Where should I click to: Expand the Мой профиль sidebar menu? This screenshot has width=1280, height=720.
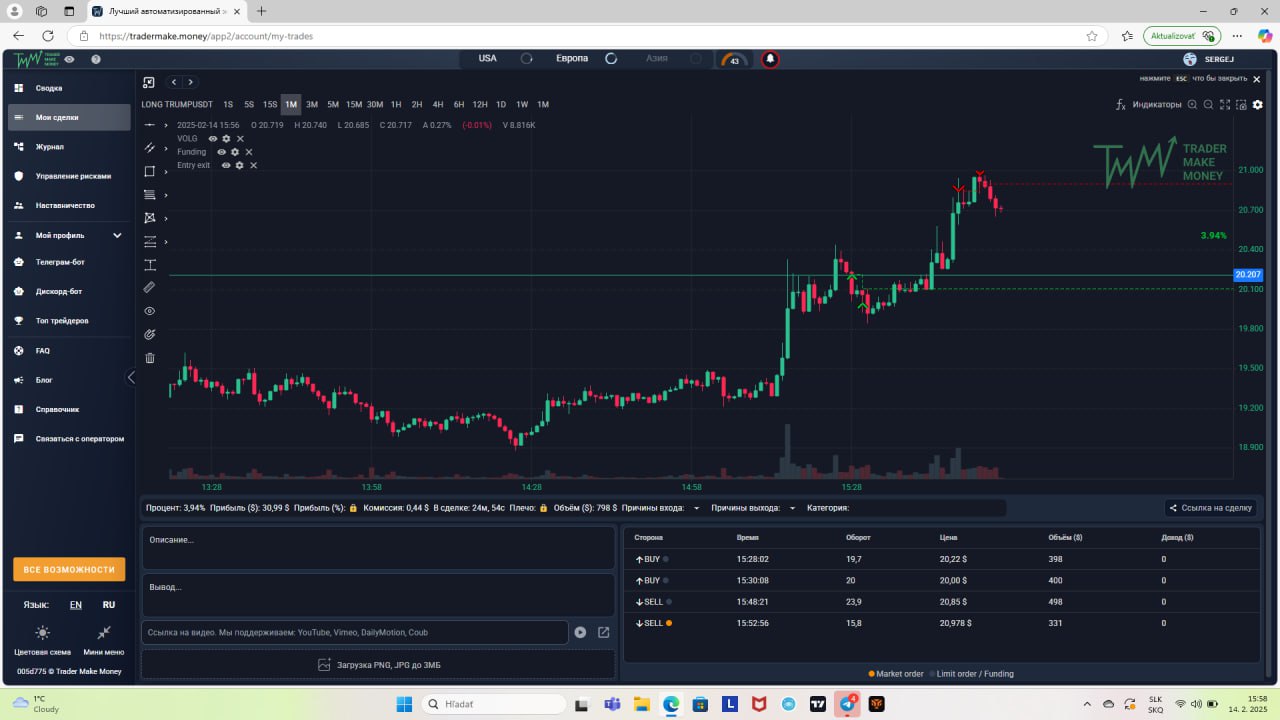click(x=68, y=235)
